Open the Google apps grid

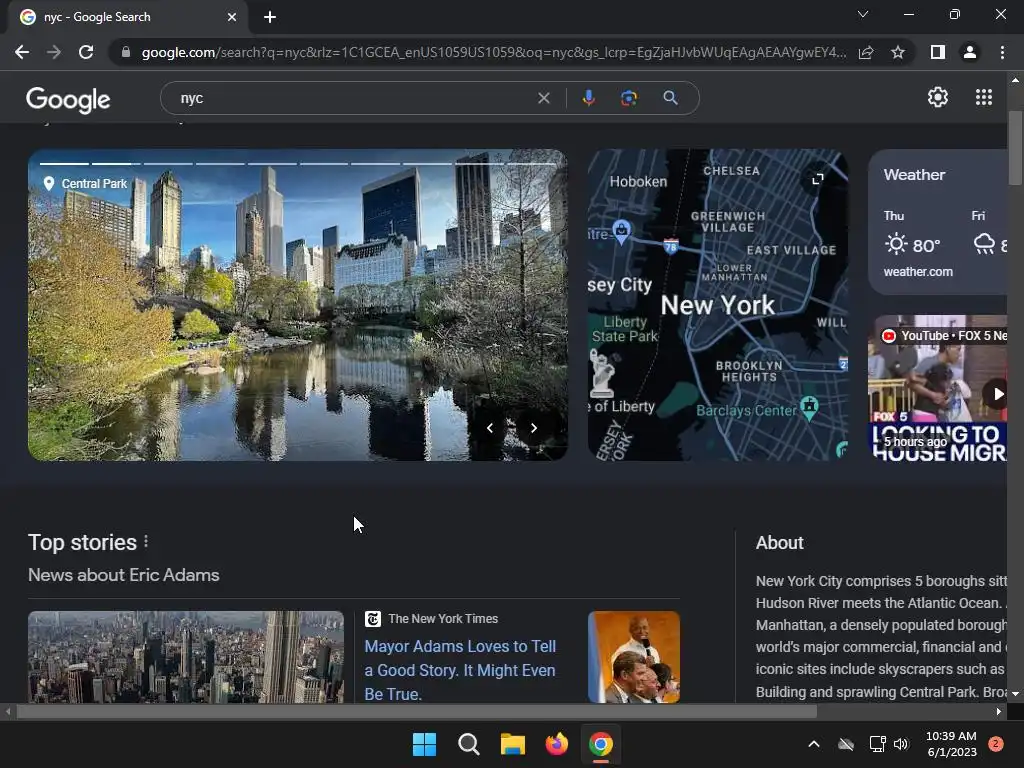(984, 97)
